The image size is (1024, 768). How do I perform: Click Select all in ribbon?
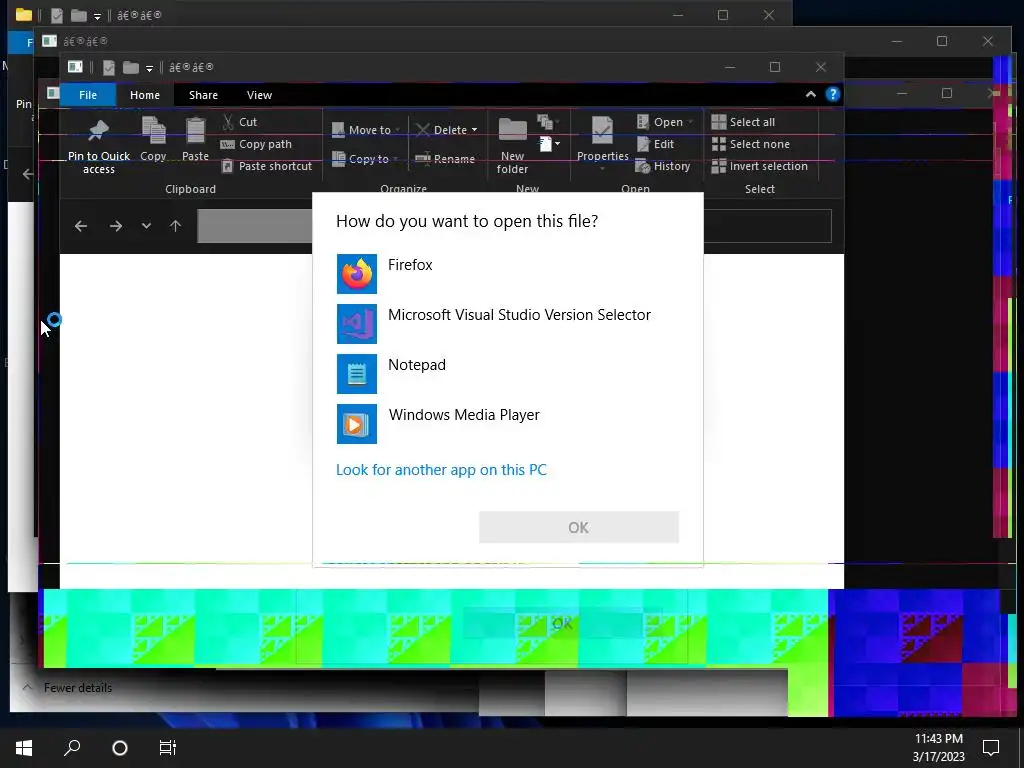coord(743,121)
